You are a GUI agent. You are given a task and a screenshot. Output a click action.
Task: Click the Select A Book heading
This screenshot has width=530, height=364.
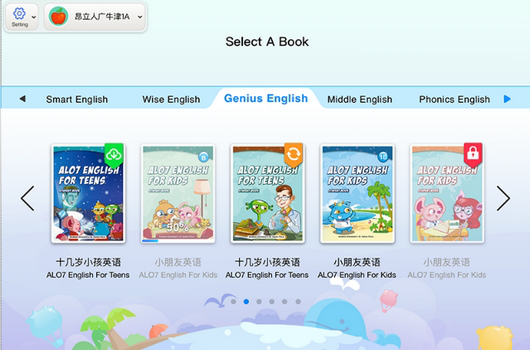[x=267, y=42]
